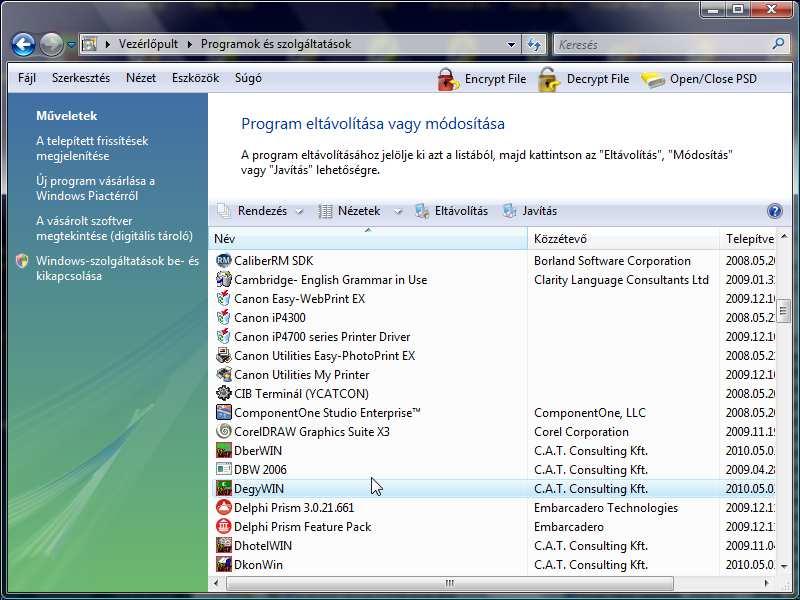Image resolution: width=800 pixels, height=600 pixels.
Task: Open A telepített frissítések megjelenítése link
Action: click(92, 148)
